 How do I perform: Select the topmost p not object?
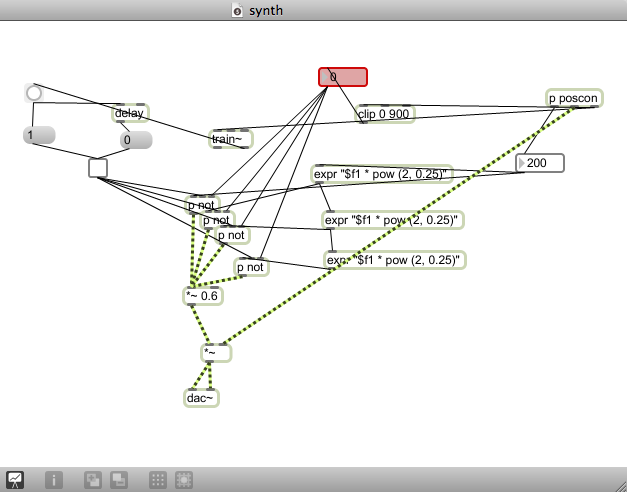[x=203, y=205]
